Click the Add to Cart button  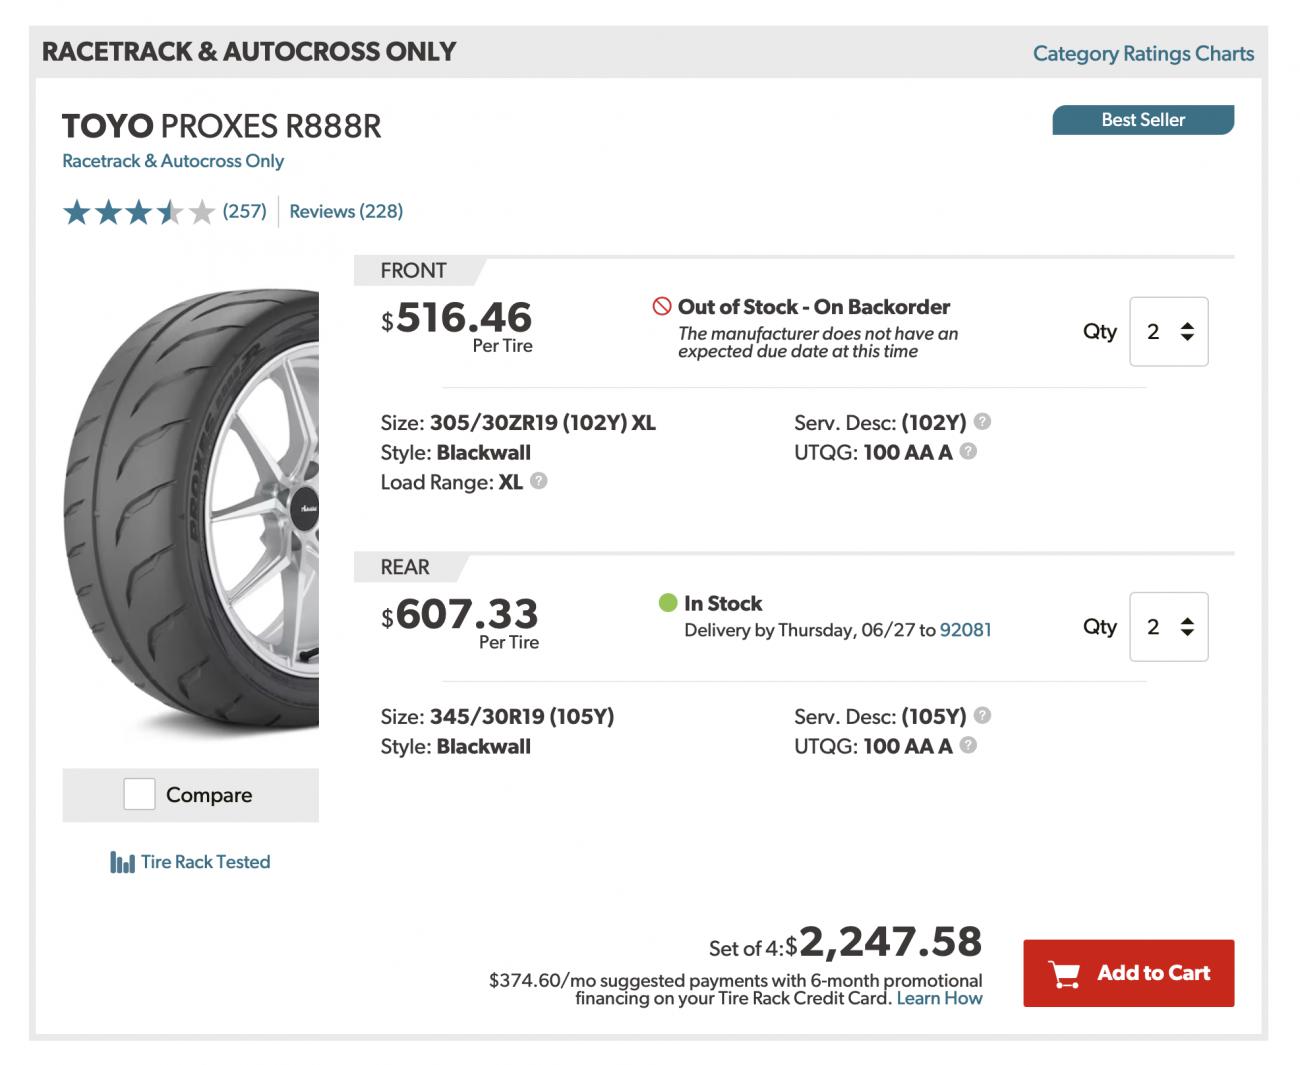[1128, 973]
